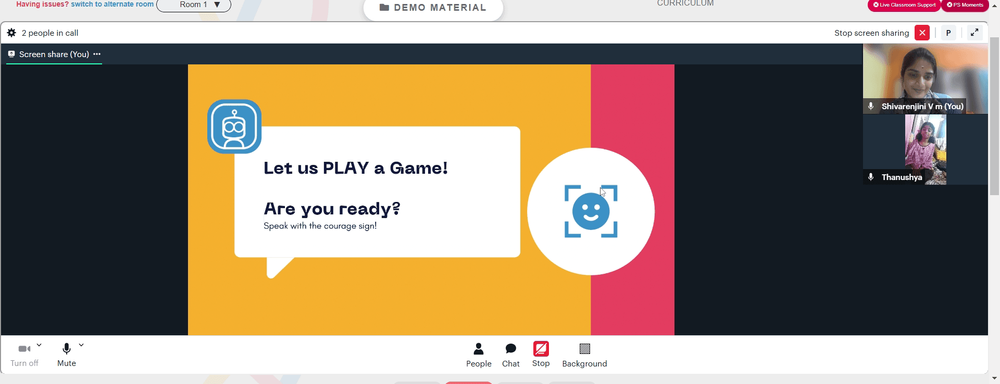Click microphone icon beside Shivarenjini name
Viewport: 1000px width, 384px height.
[x=871, y=107]
